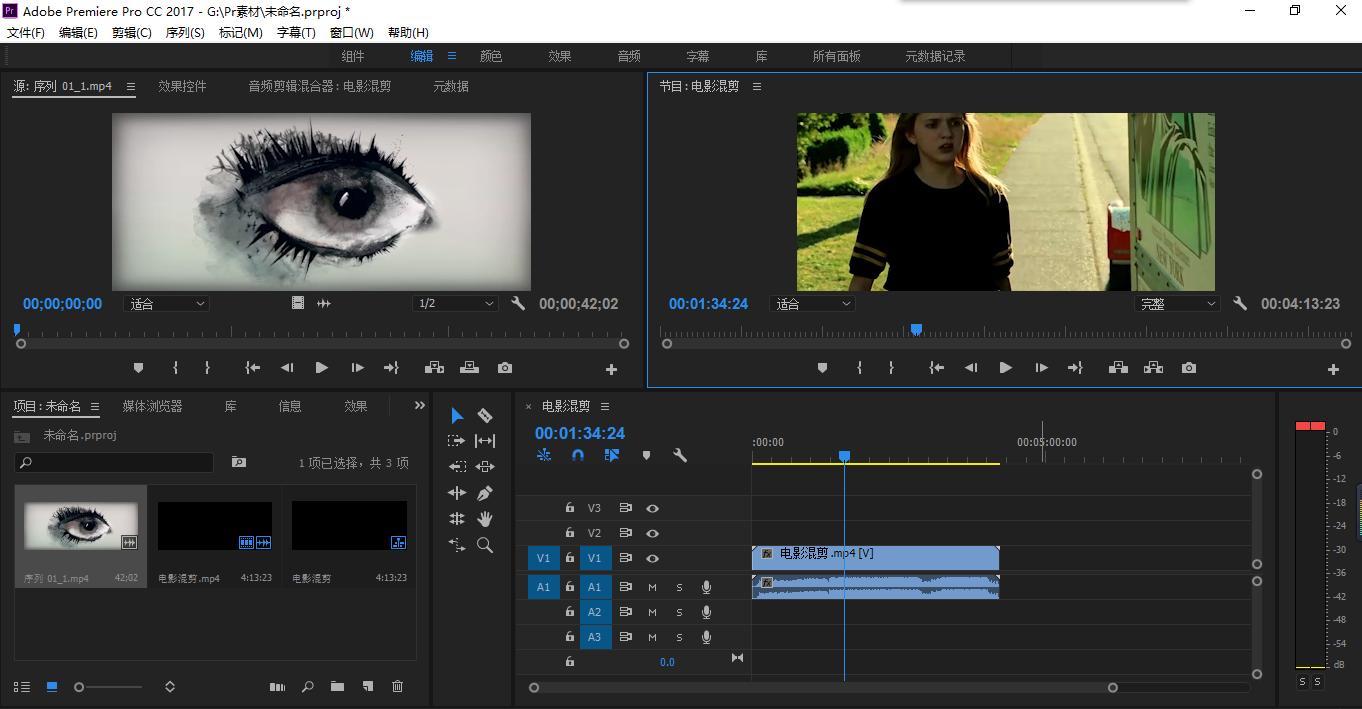
Task: Expand project panel tabs overflow chevron
Action: click(419, 406)
